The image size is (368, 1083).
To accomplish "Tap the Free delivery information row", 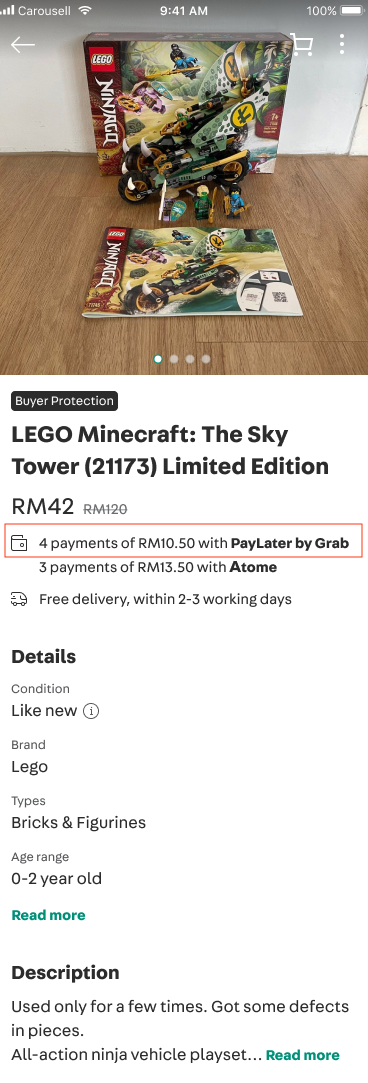I will (152, 599).
